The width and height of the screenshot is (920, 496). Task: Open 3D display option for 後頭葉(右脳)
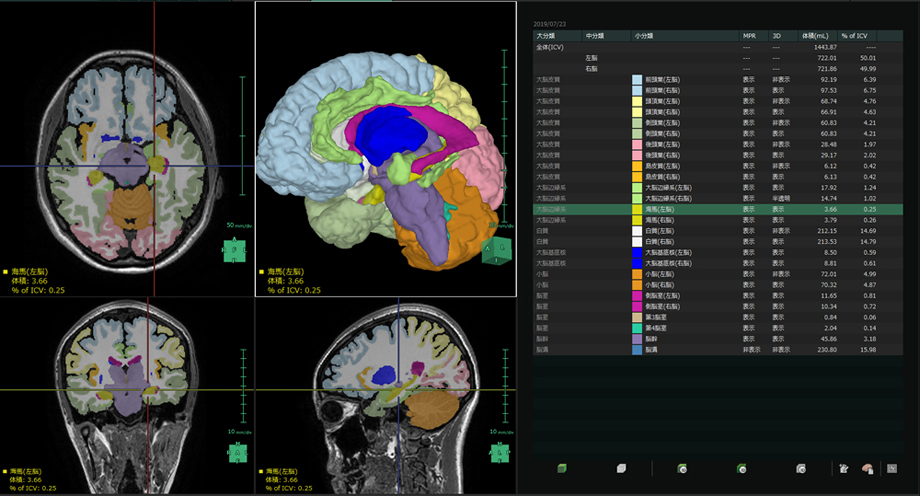(778, 155)
